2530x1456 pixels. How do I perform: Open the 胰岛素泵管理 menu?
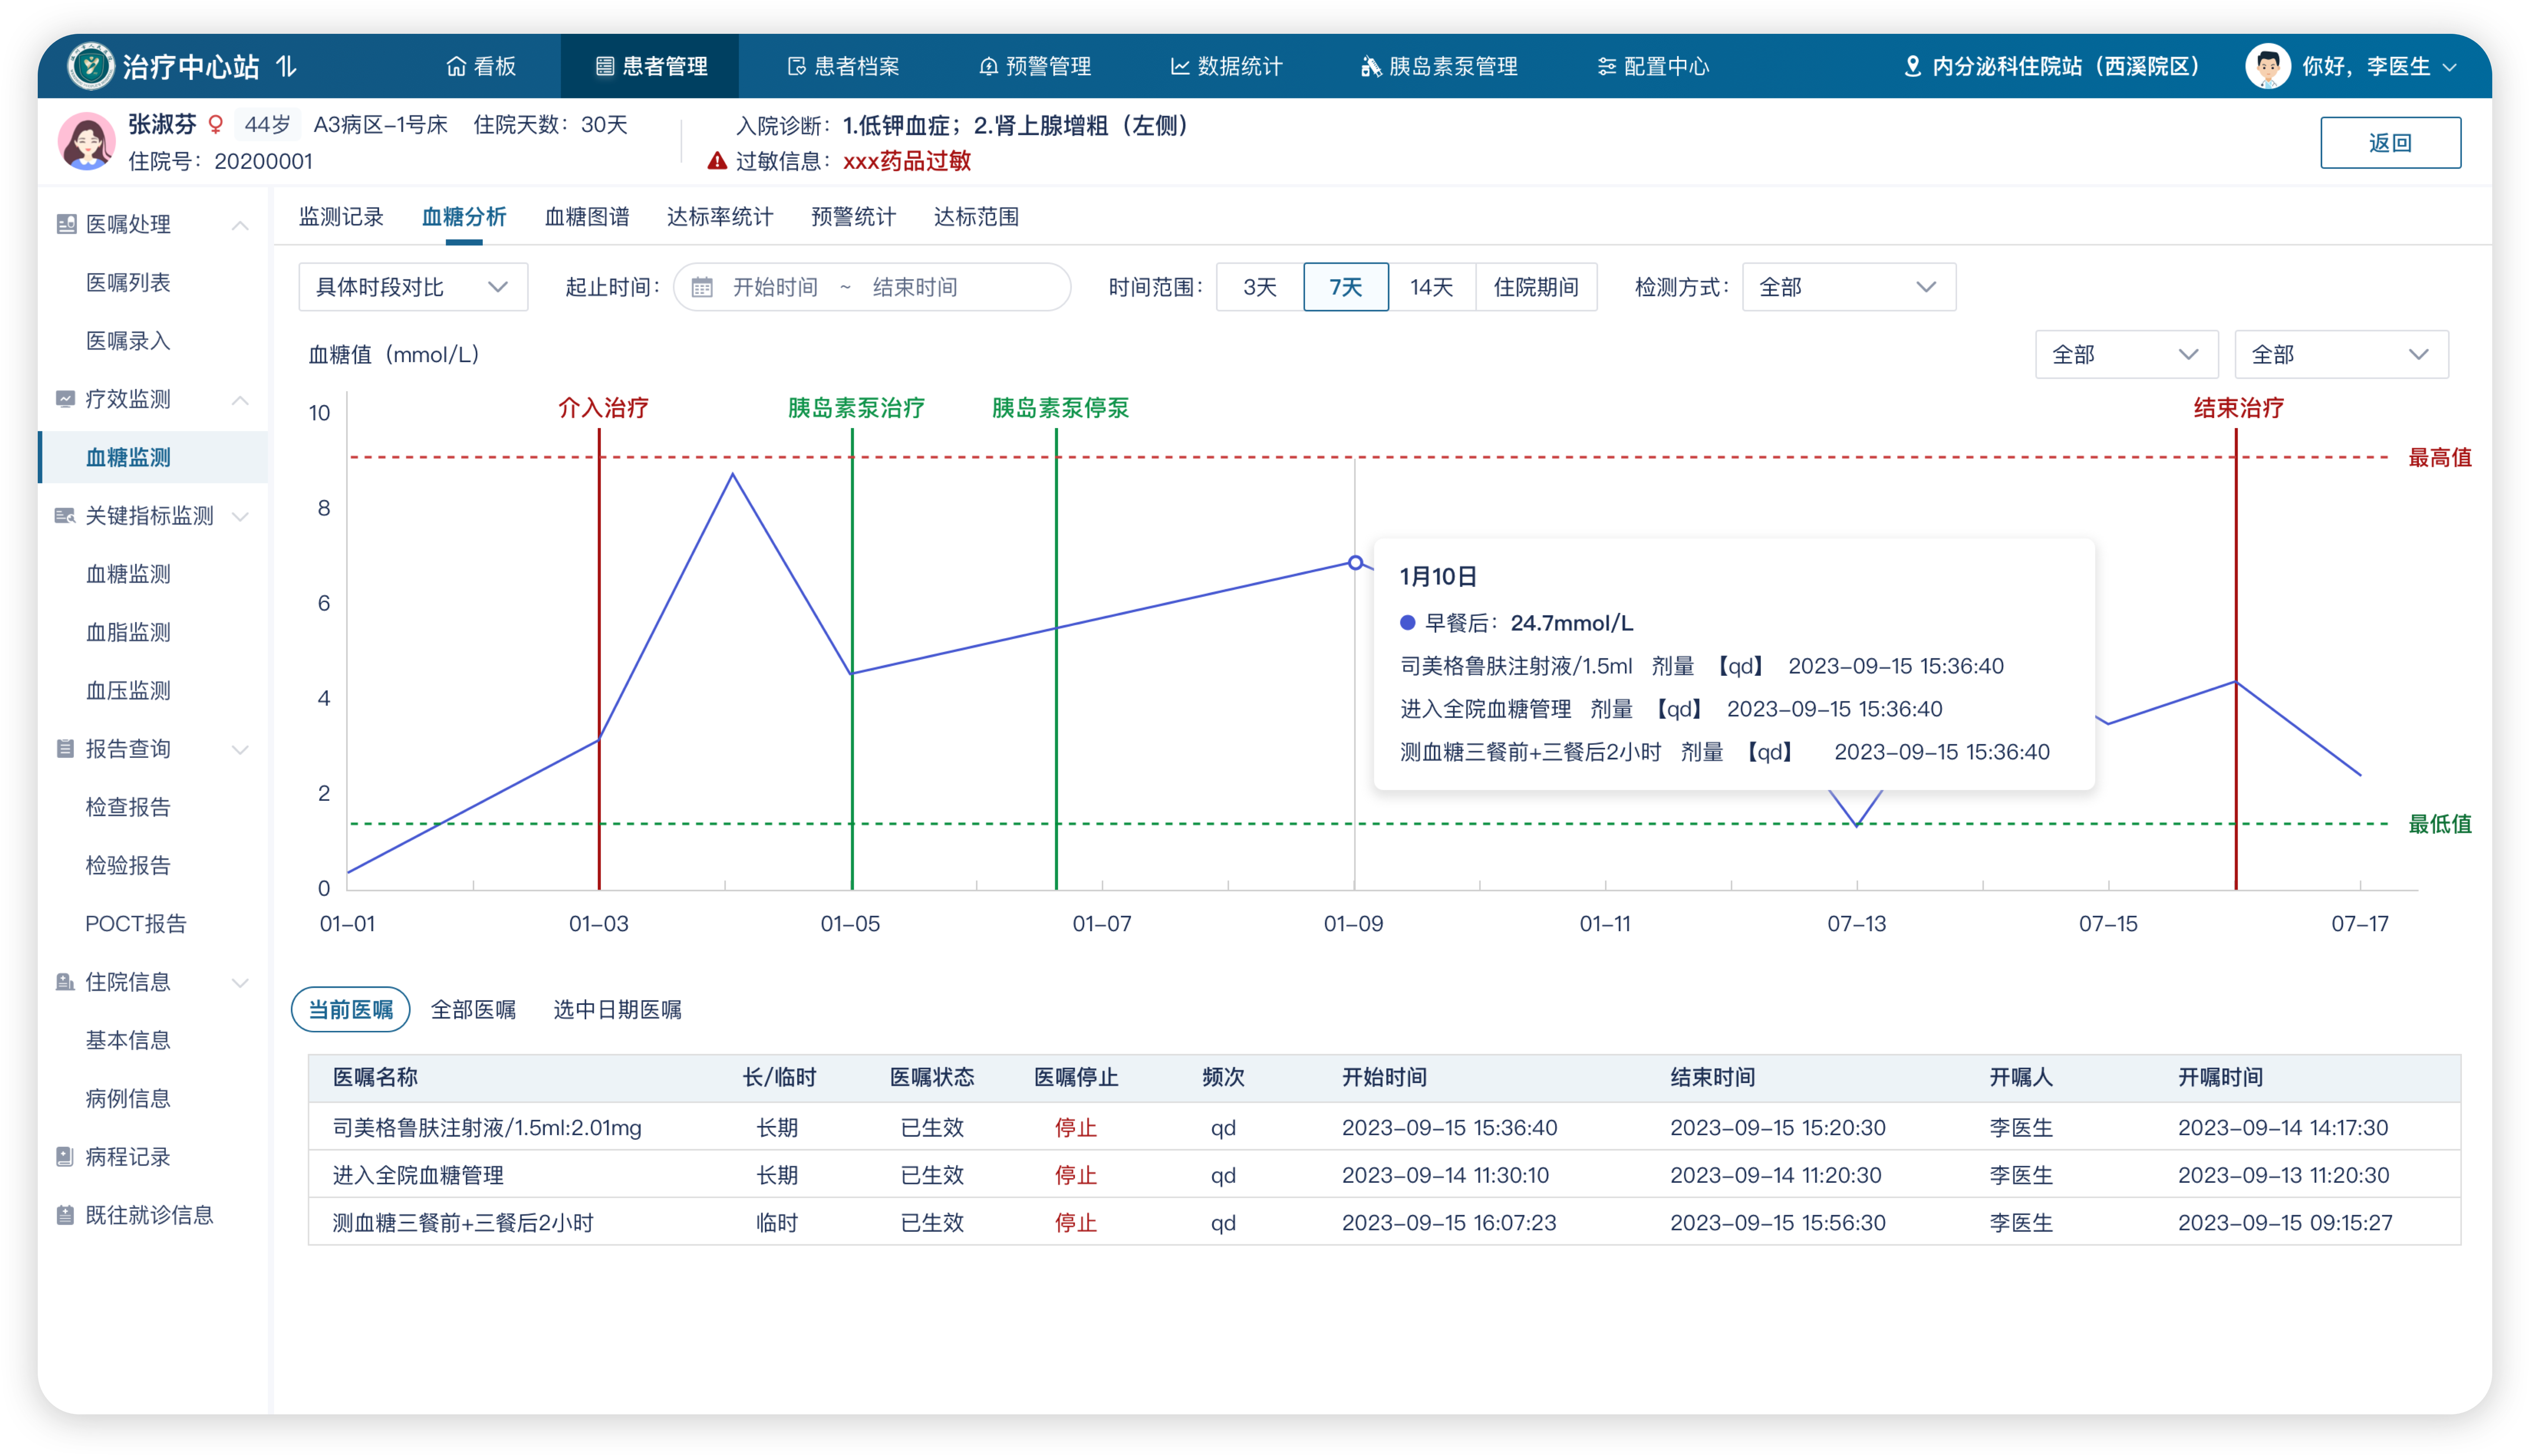pyautogui.click(x=1439, y=66)
